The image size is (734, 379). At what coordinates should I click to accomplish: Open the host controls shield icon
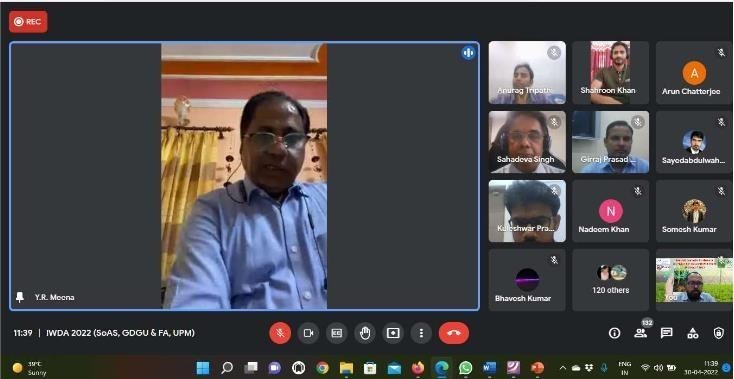719,333
